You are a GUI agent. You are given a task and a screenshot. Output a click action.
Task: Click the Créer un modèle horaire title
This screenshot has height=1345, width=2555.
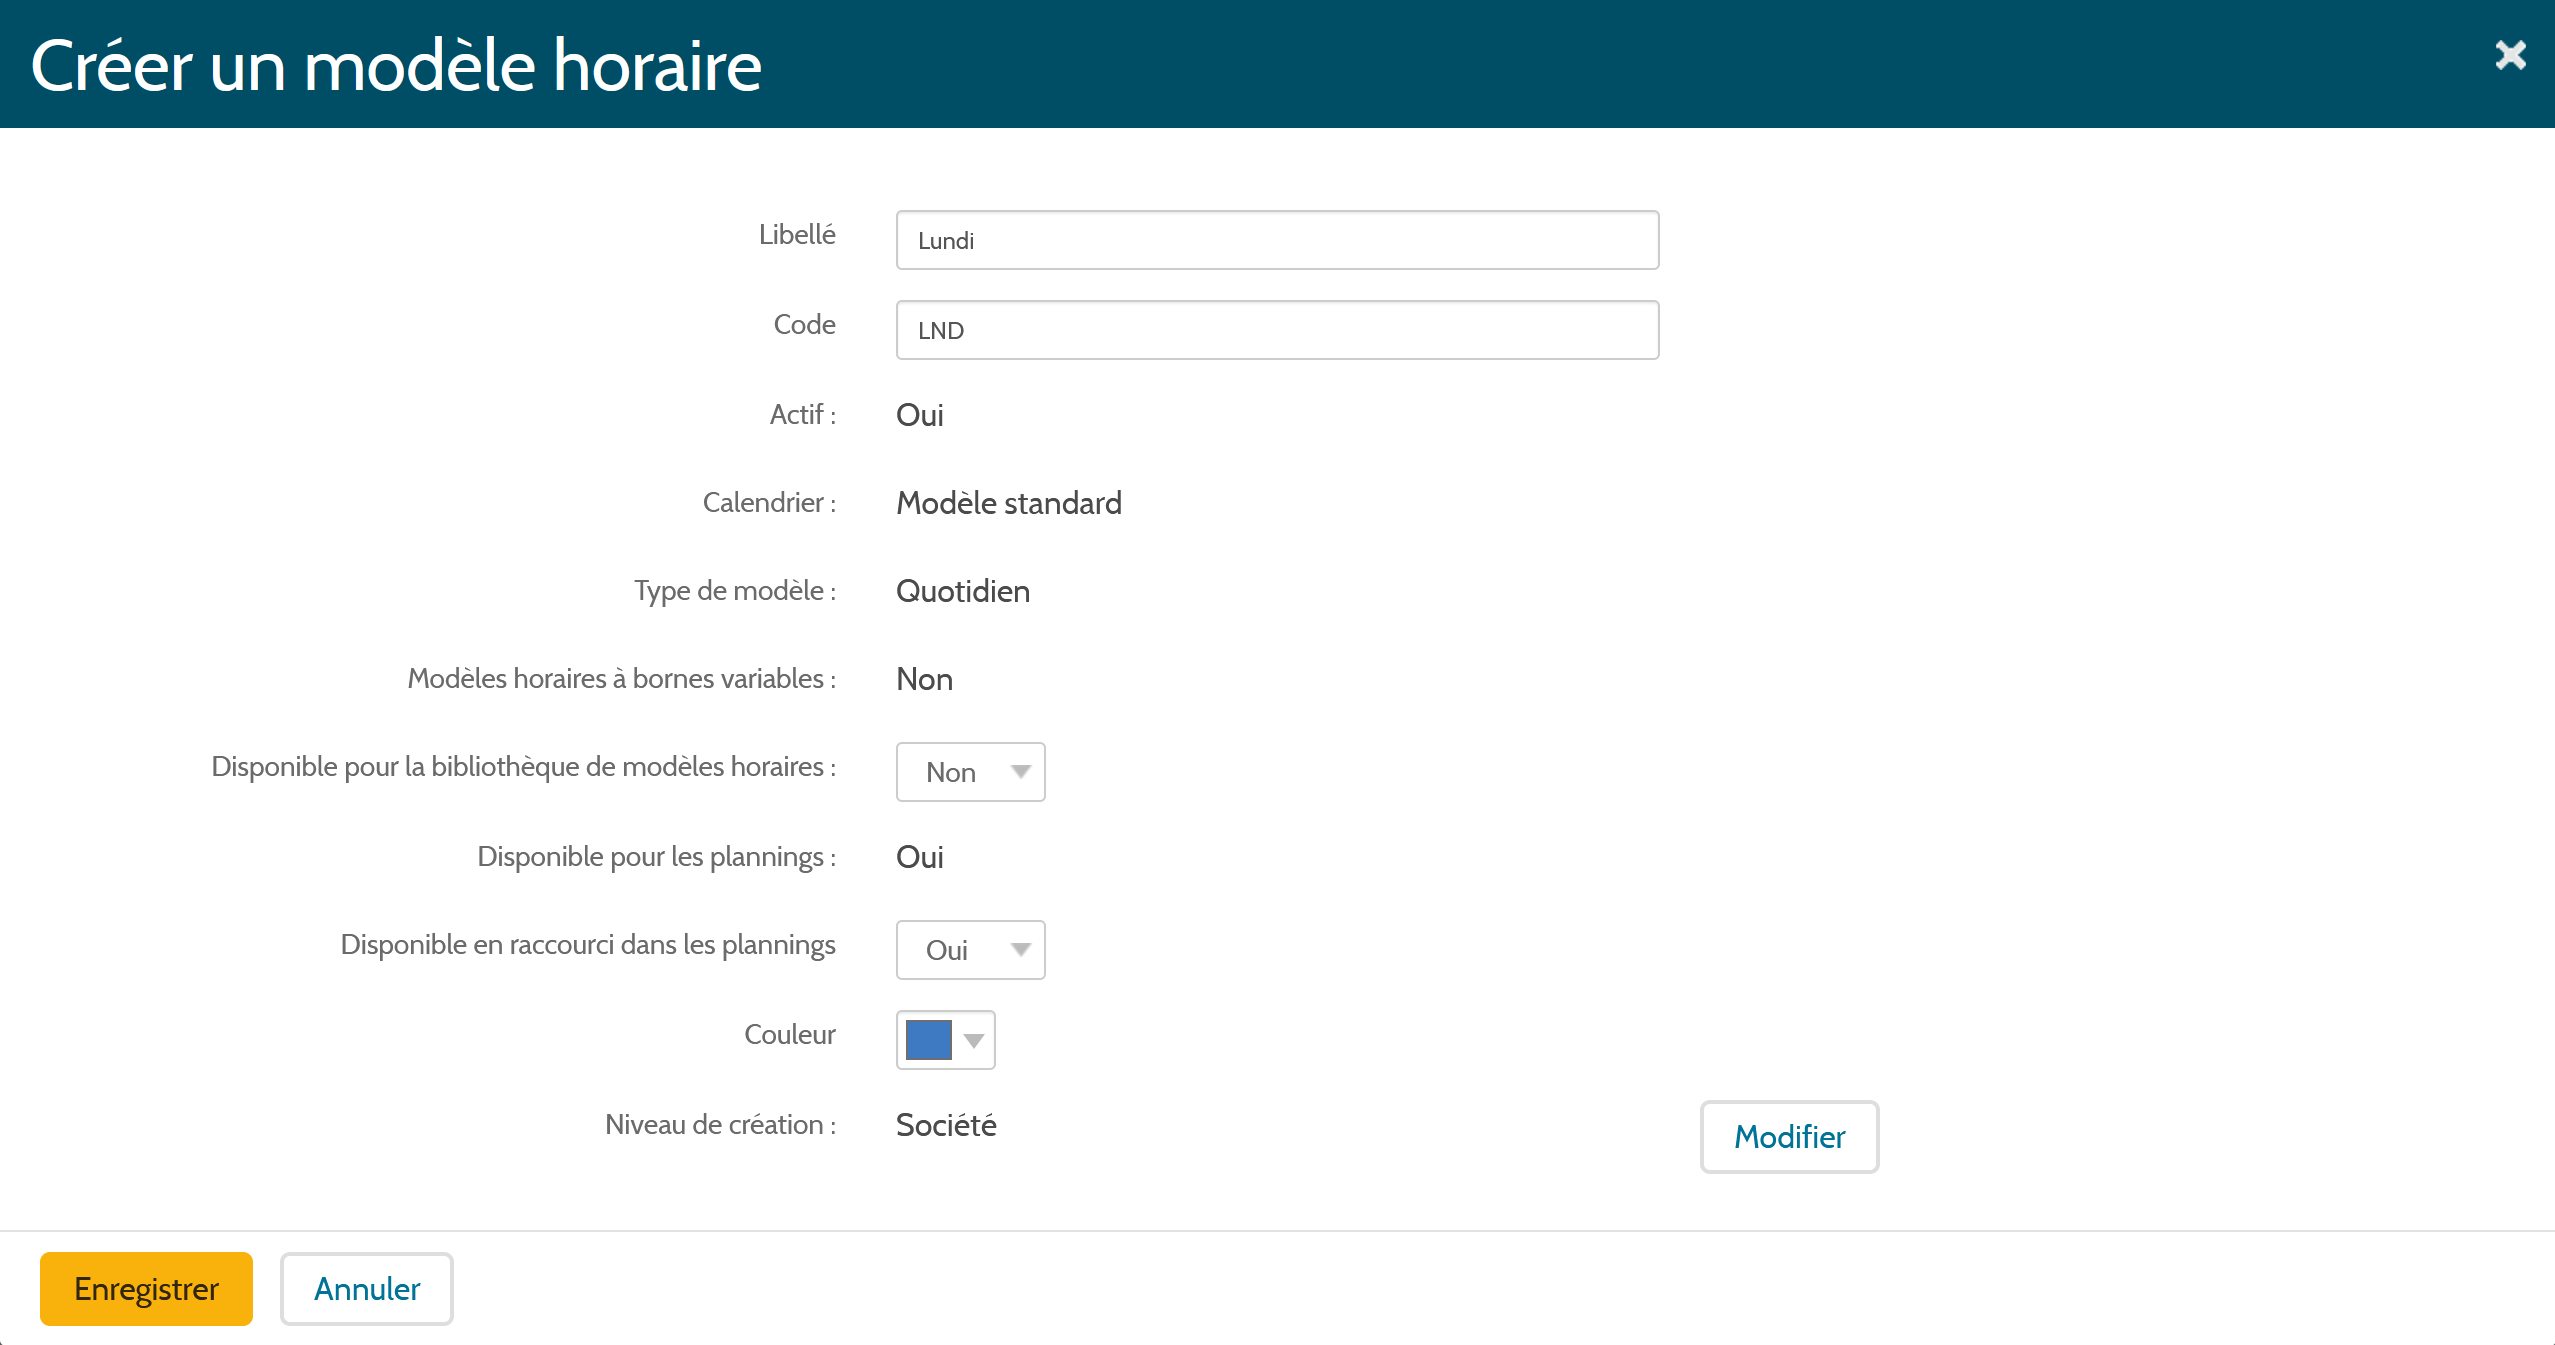coord(396,66)
